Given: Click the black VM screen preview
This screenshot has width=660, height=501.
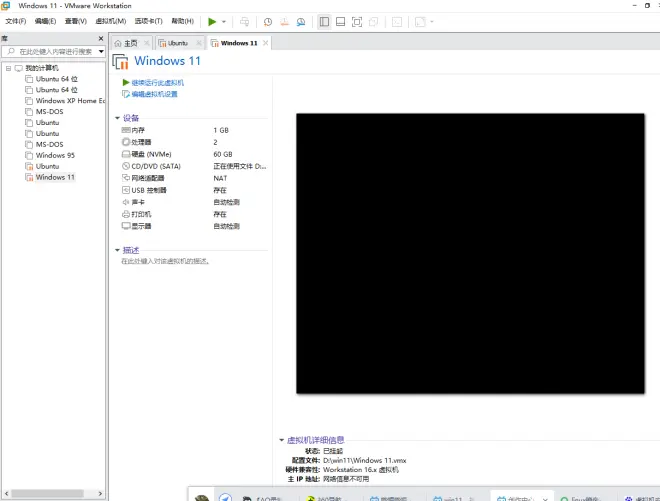Looking at the screenshot, I should pyautogui.click(x=470, y=253).
